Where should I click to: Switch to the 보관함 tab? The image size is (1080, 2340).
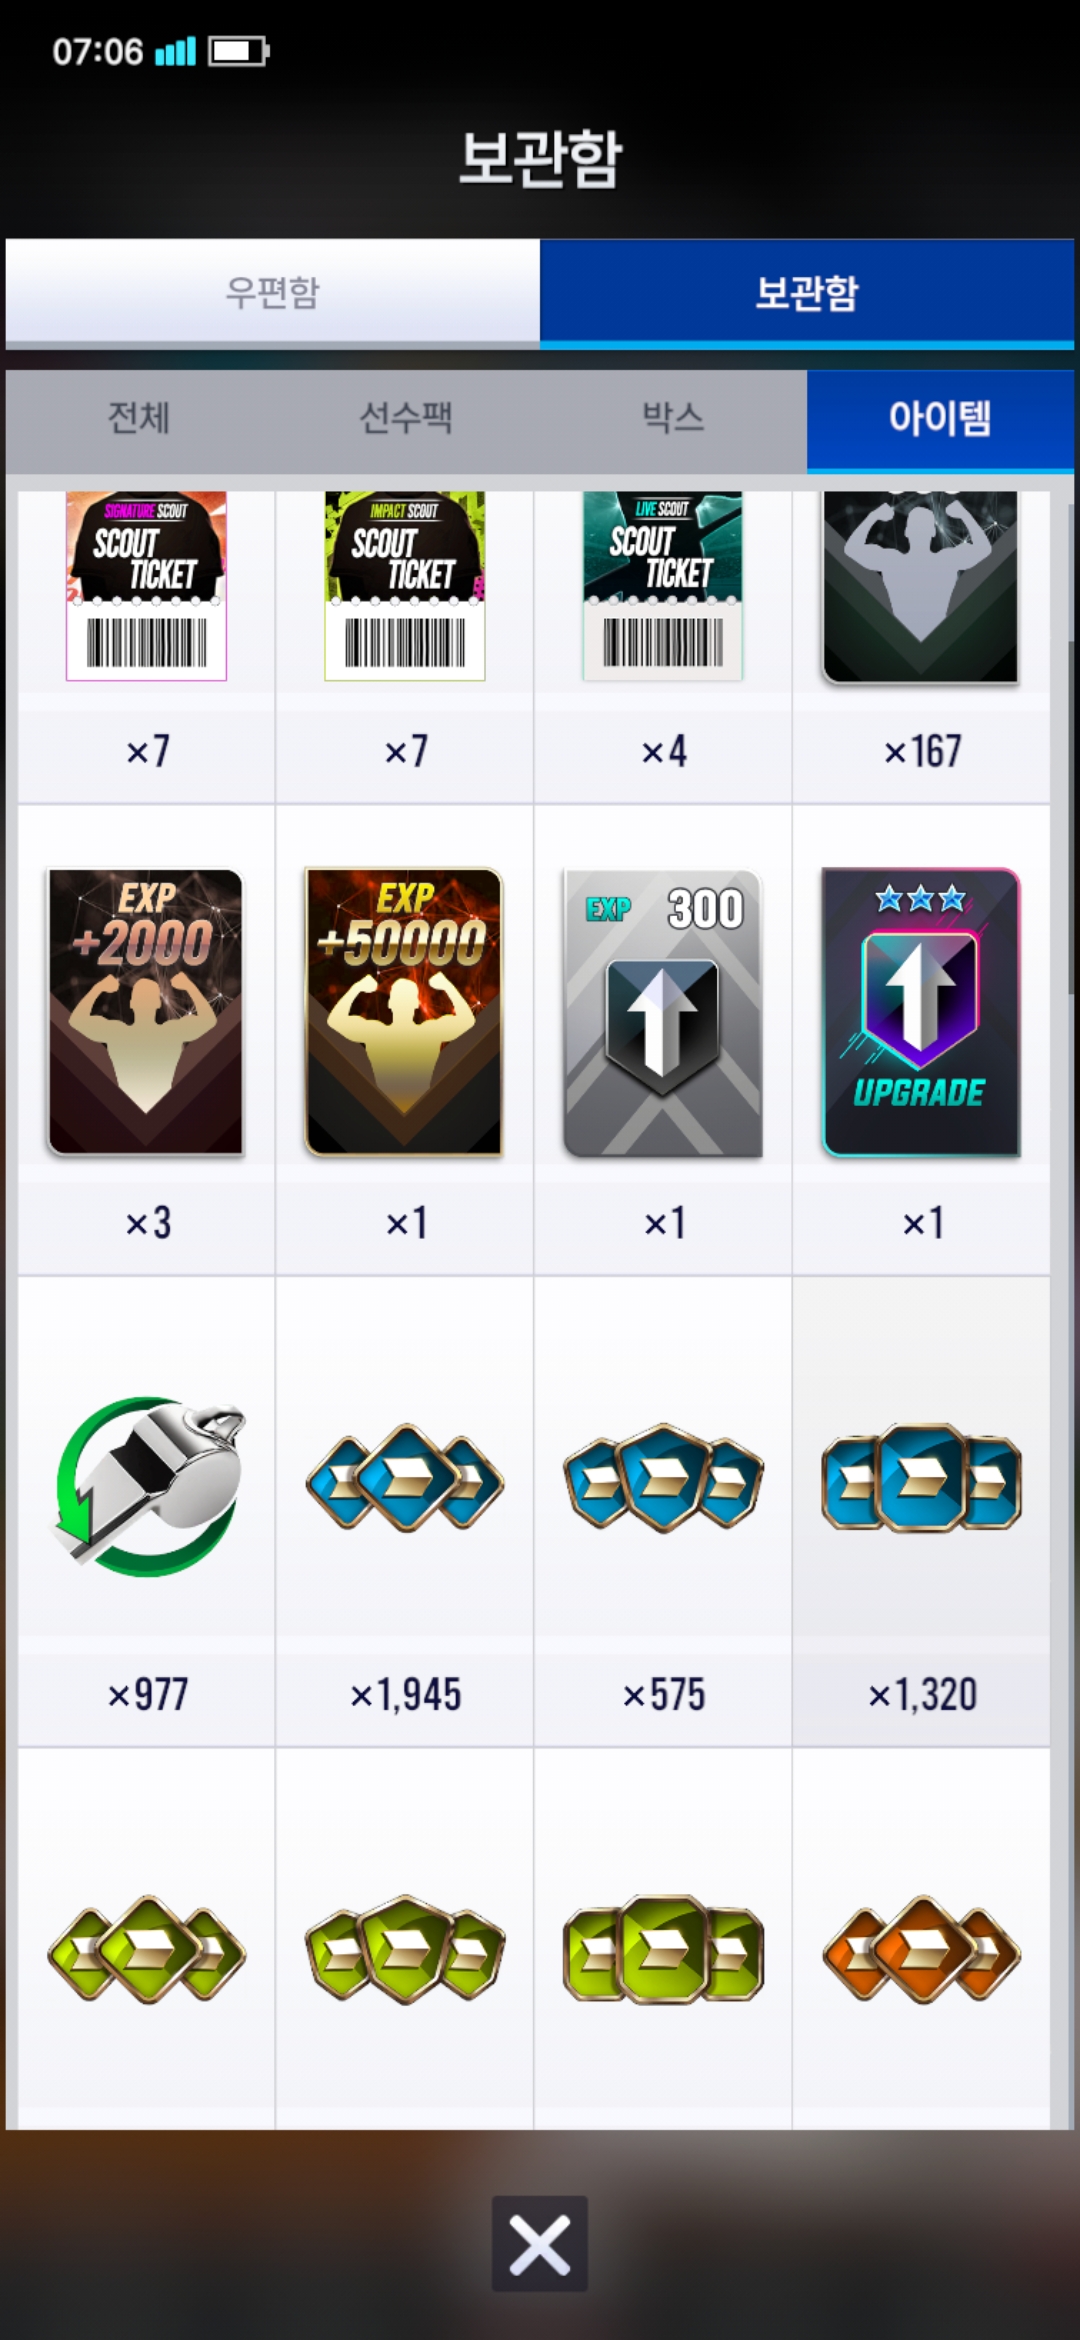(807, 292)
